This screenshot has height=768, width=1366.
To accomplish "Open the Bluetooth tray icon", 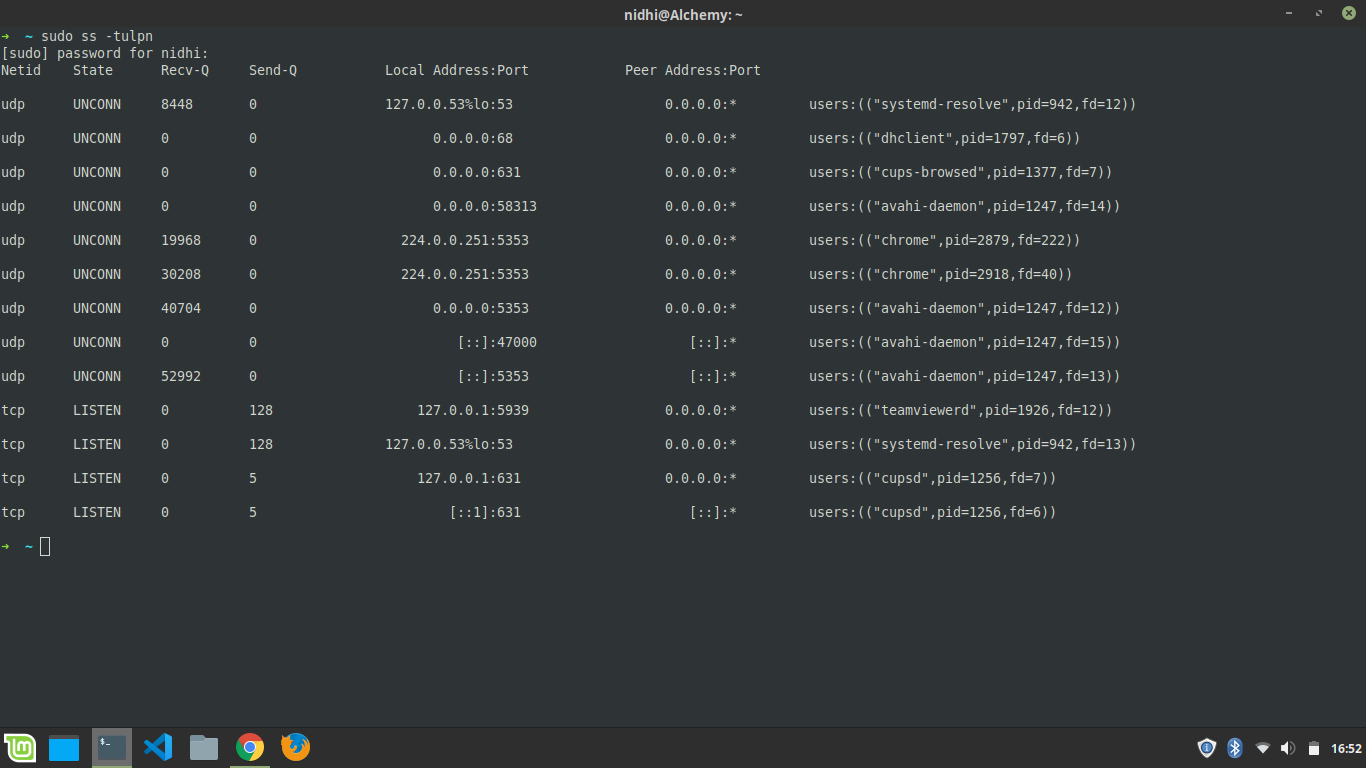I will 1234,748.
